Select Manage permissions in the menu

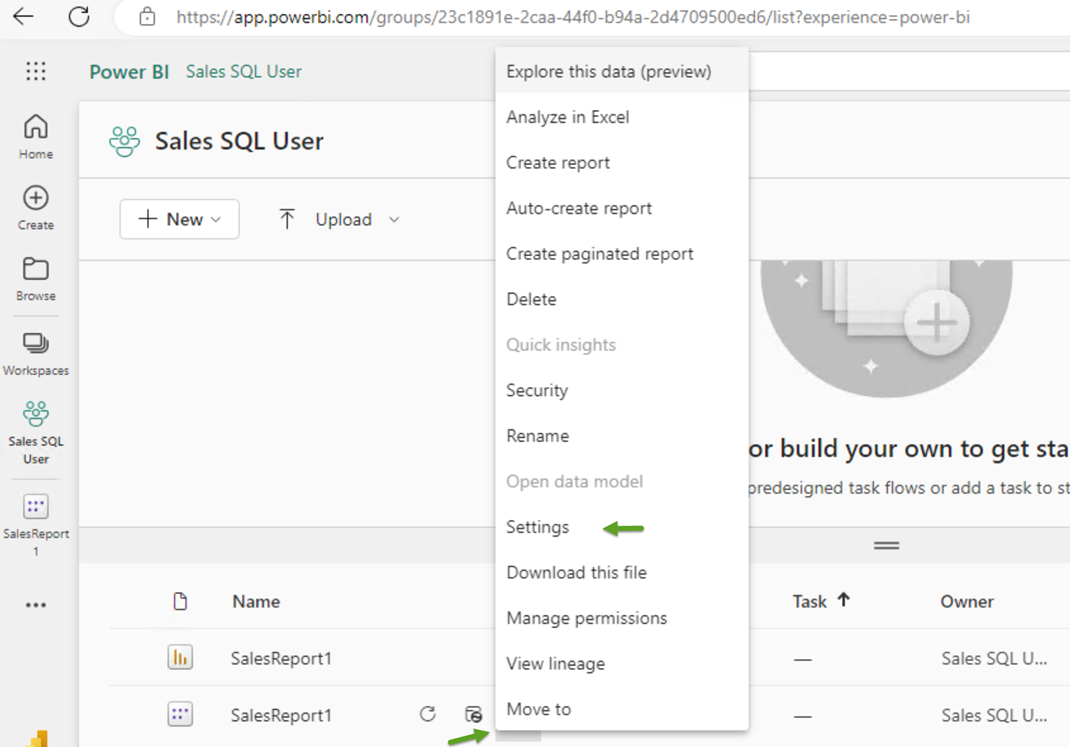pos(587,618)
